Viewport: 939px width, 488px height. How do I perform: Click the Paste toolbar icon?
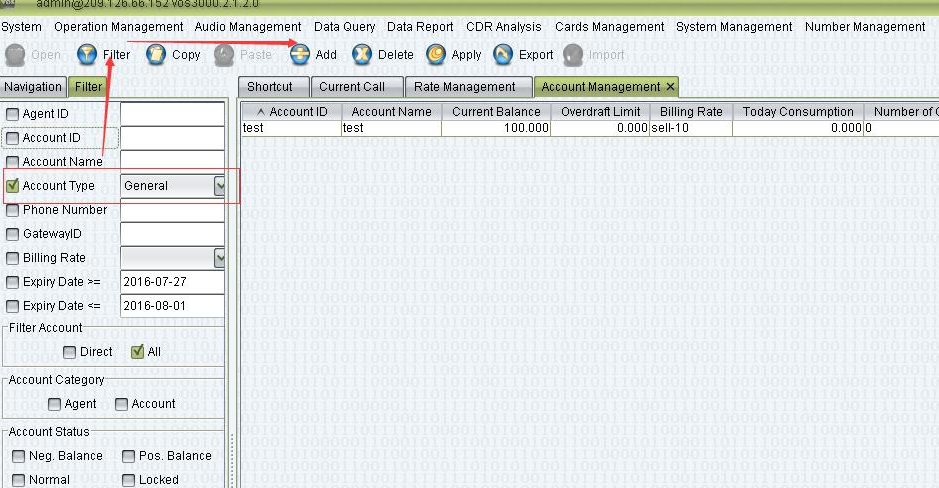[x=224, y=54]
